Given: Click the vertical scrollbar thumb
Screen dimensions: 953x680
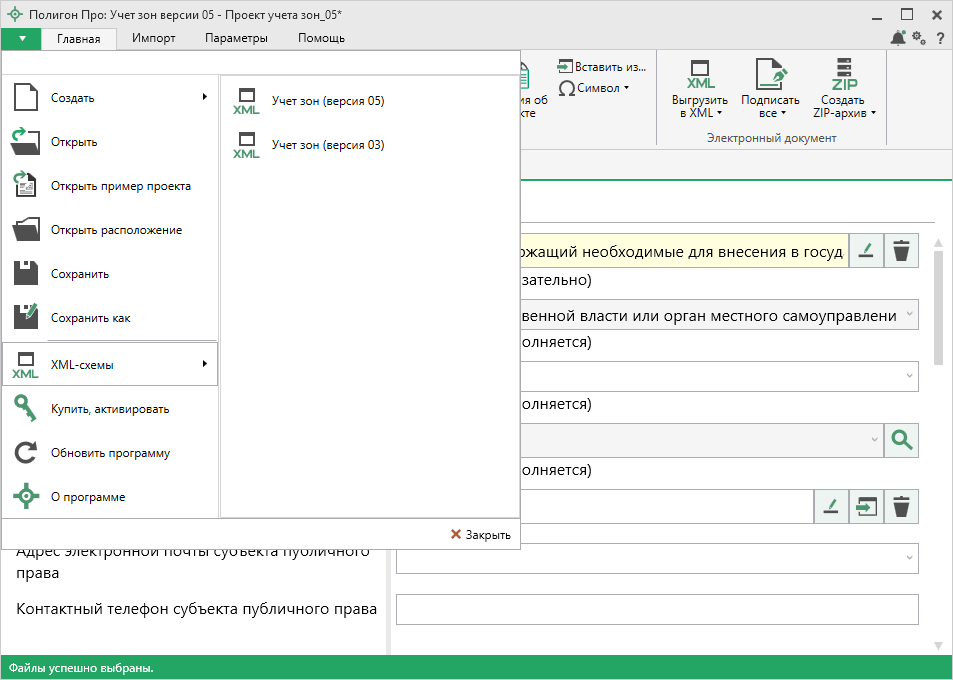Looking at the screenshot, I should (938, 310).
